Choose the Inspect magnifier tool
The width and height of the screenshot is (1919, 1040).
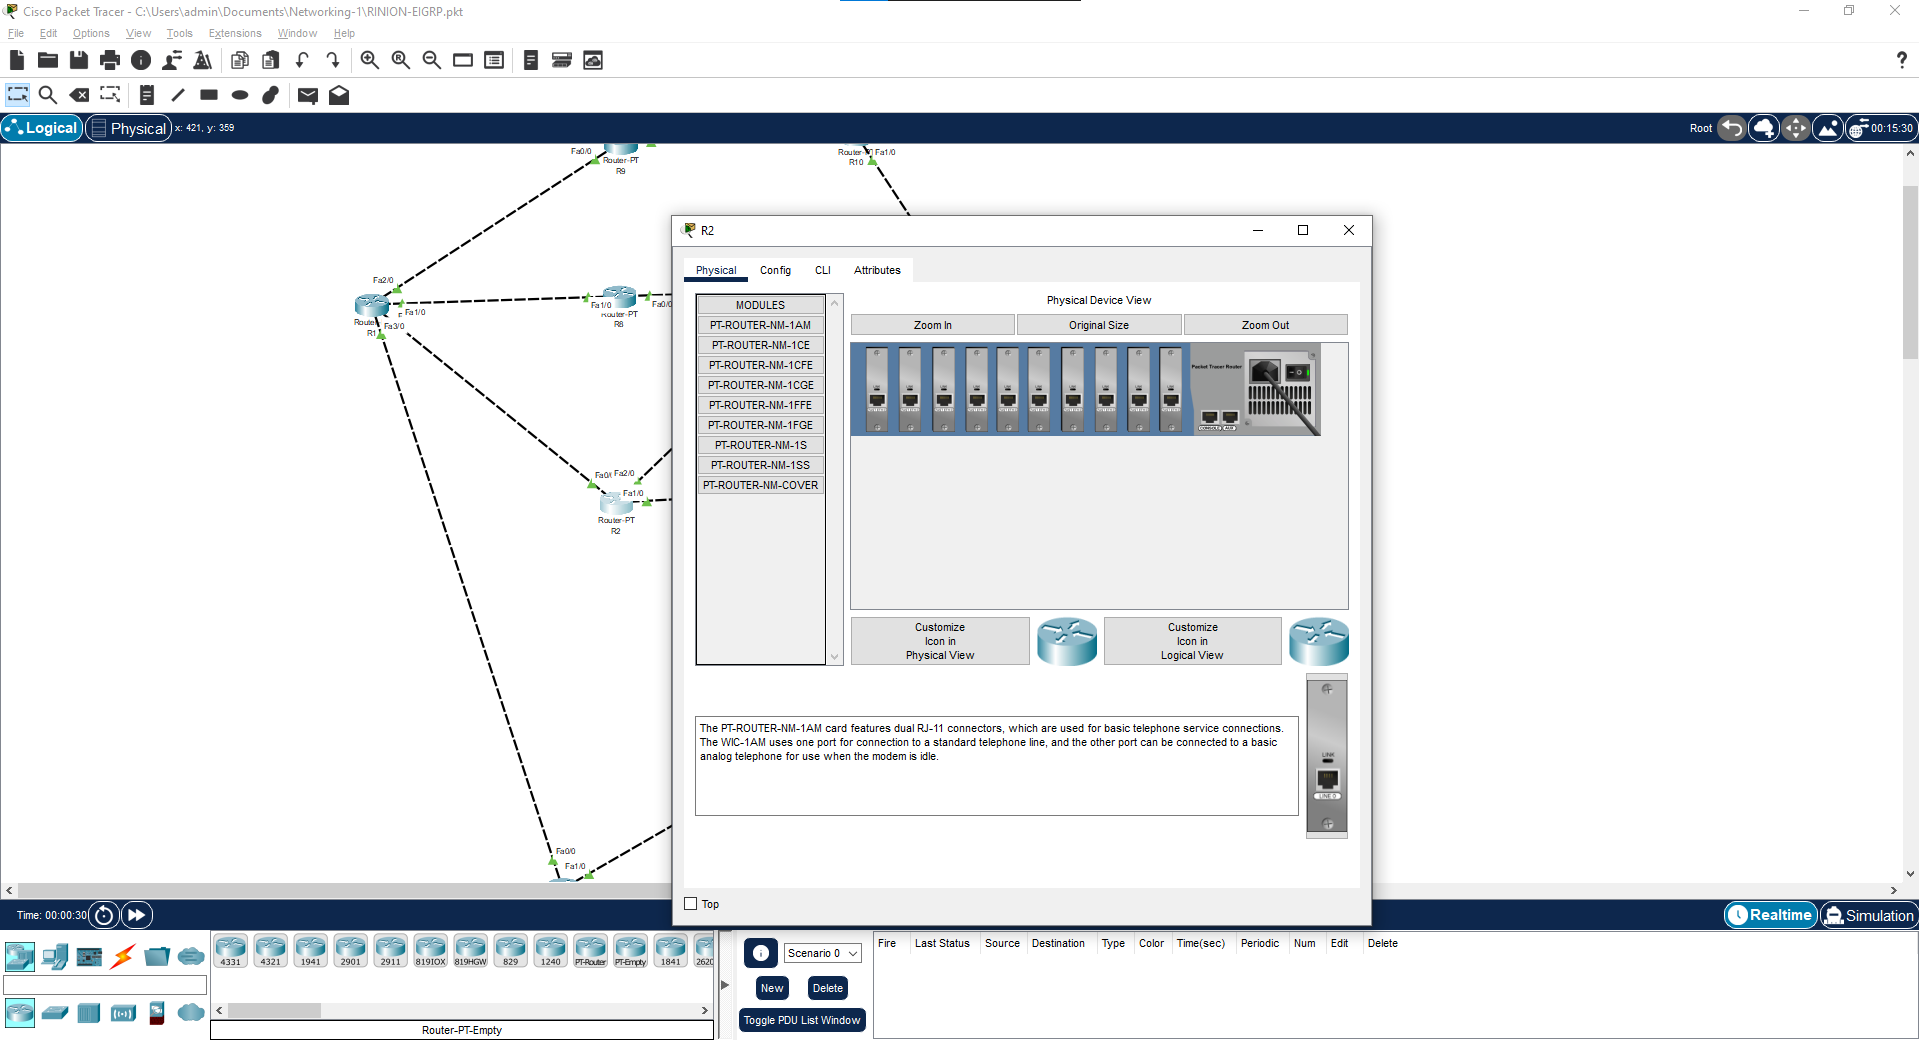point(47,95)
